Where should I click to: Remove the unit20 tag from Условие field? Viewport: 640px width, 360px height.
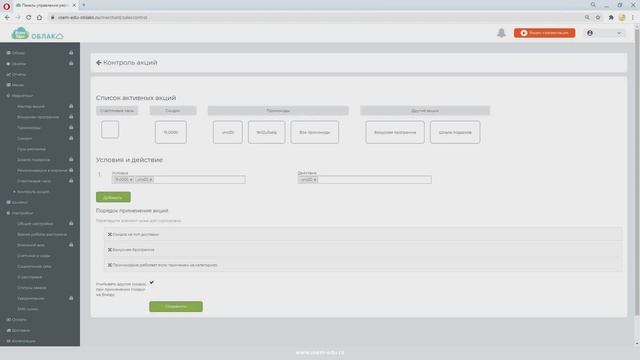click(x=151, y=180)
